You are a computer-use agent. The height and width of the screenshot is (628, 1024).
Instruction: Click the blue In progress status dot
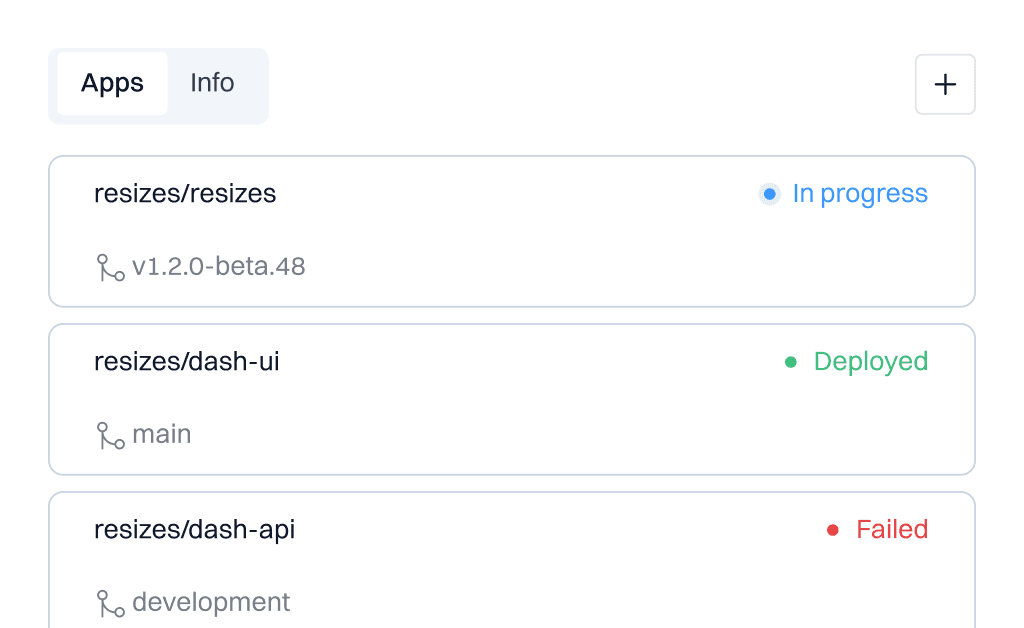[x=769, y=193]
